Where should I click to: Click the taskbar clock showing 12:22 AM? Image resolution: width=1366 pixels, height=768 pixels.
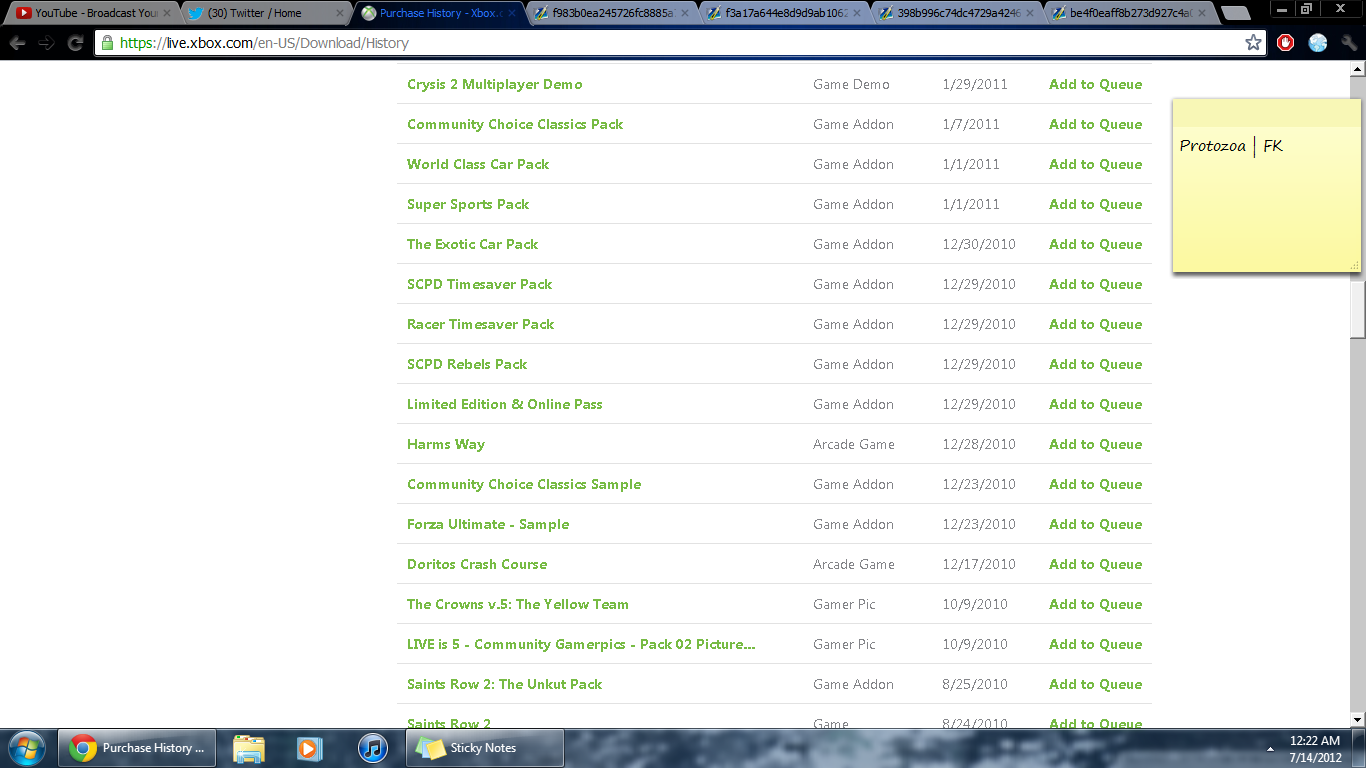pyautogui.click(x=1315, y=749)
